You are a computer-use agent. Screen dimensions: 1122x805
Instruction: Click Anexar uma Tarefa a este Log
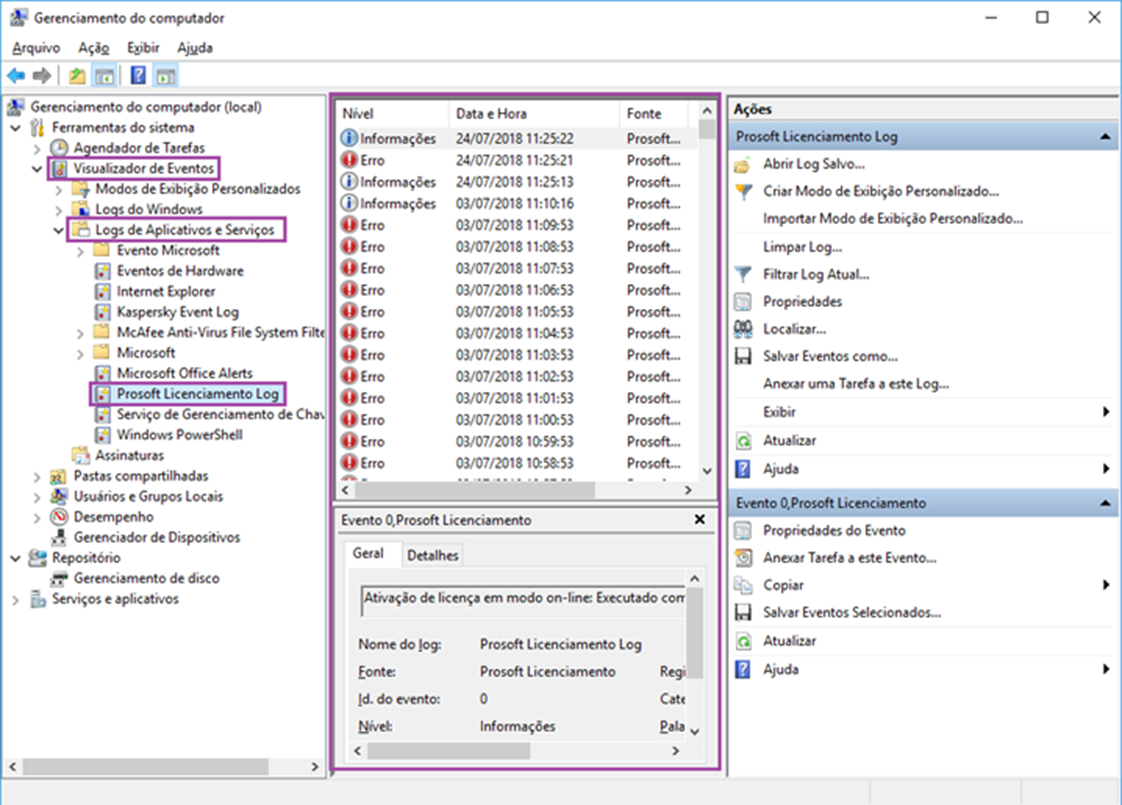point(856,384)
